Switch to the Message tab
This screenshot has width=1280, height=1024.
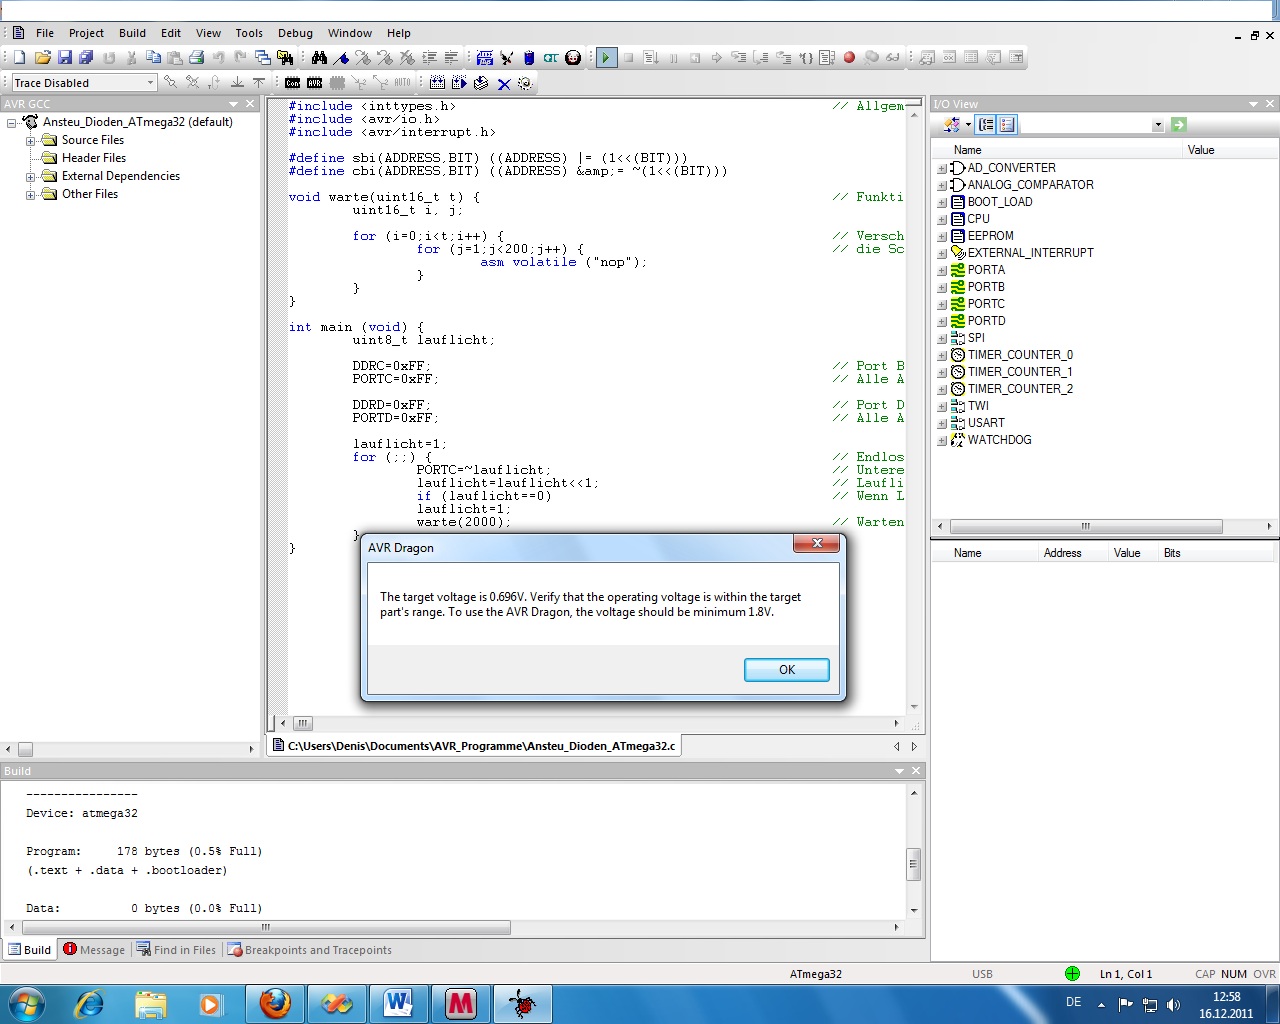click(94, 950)
